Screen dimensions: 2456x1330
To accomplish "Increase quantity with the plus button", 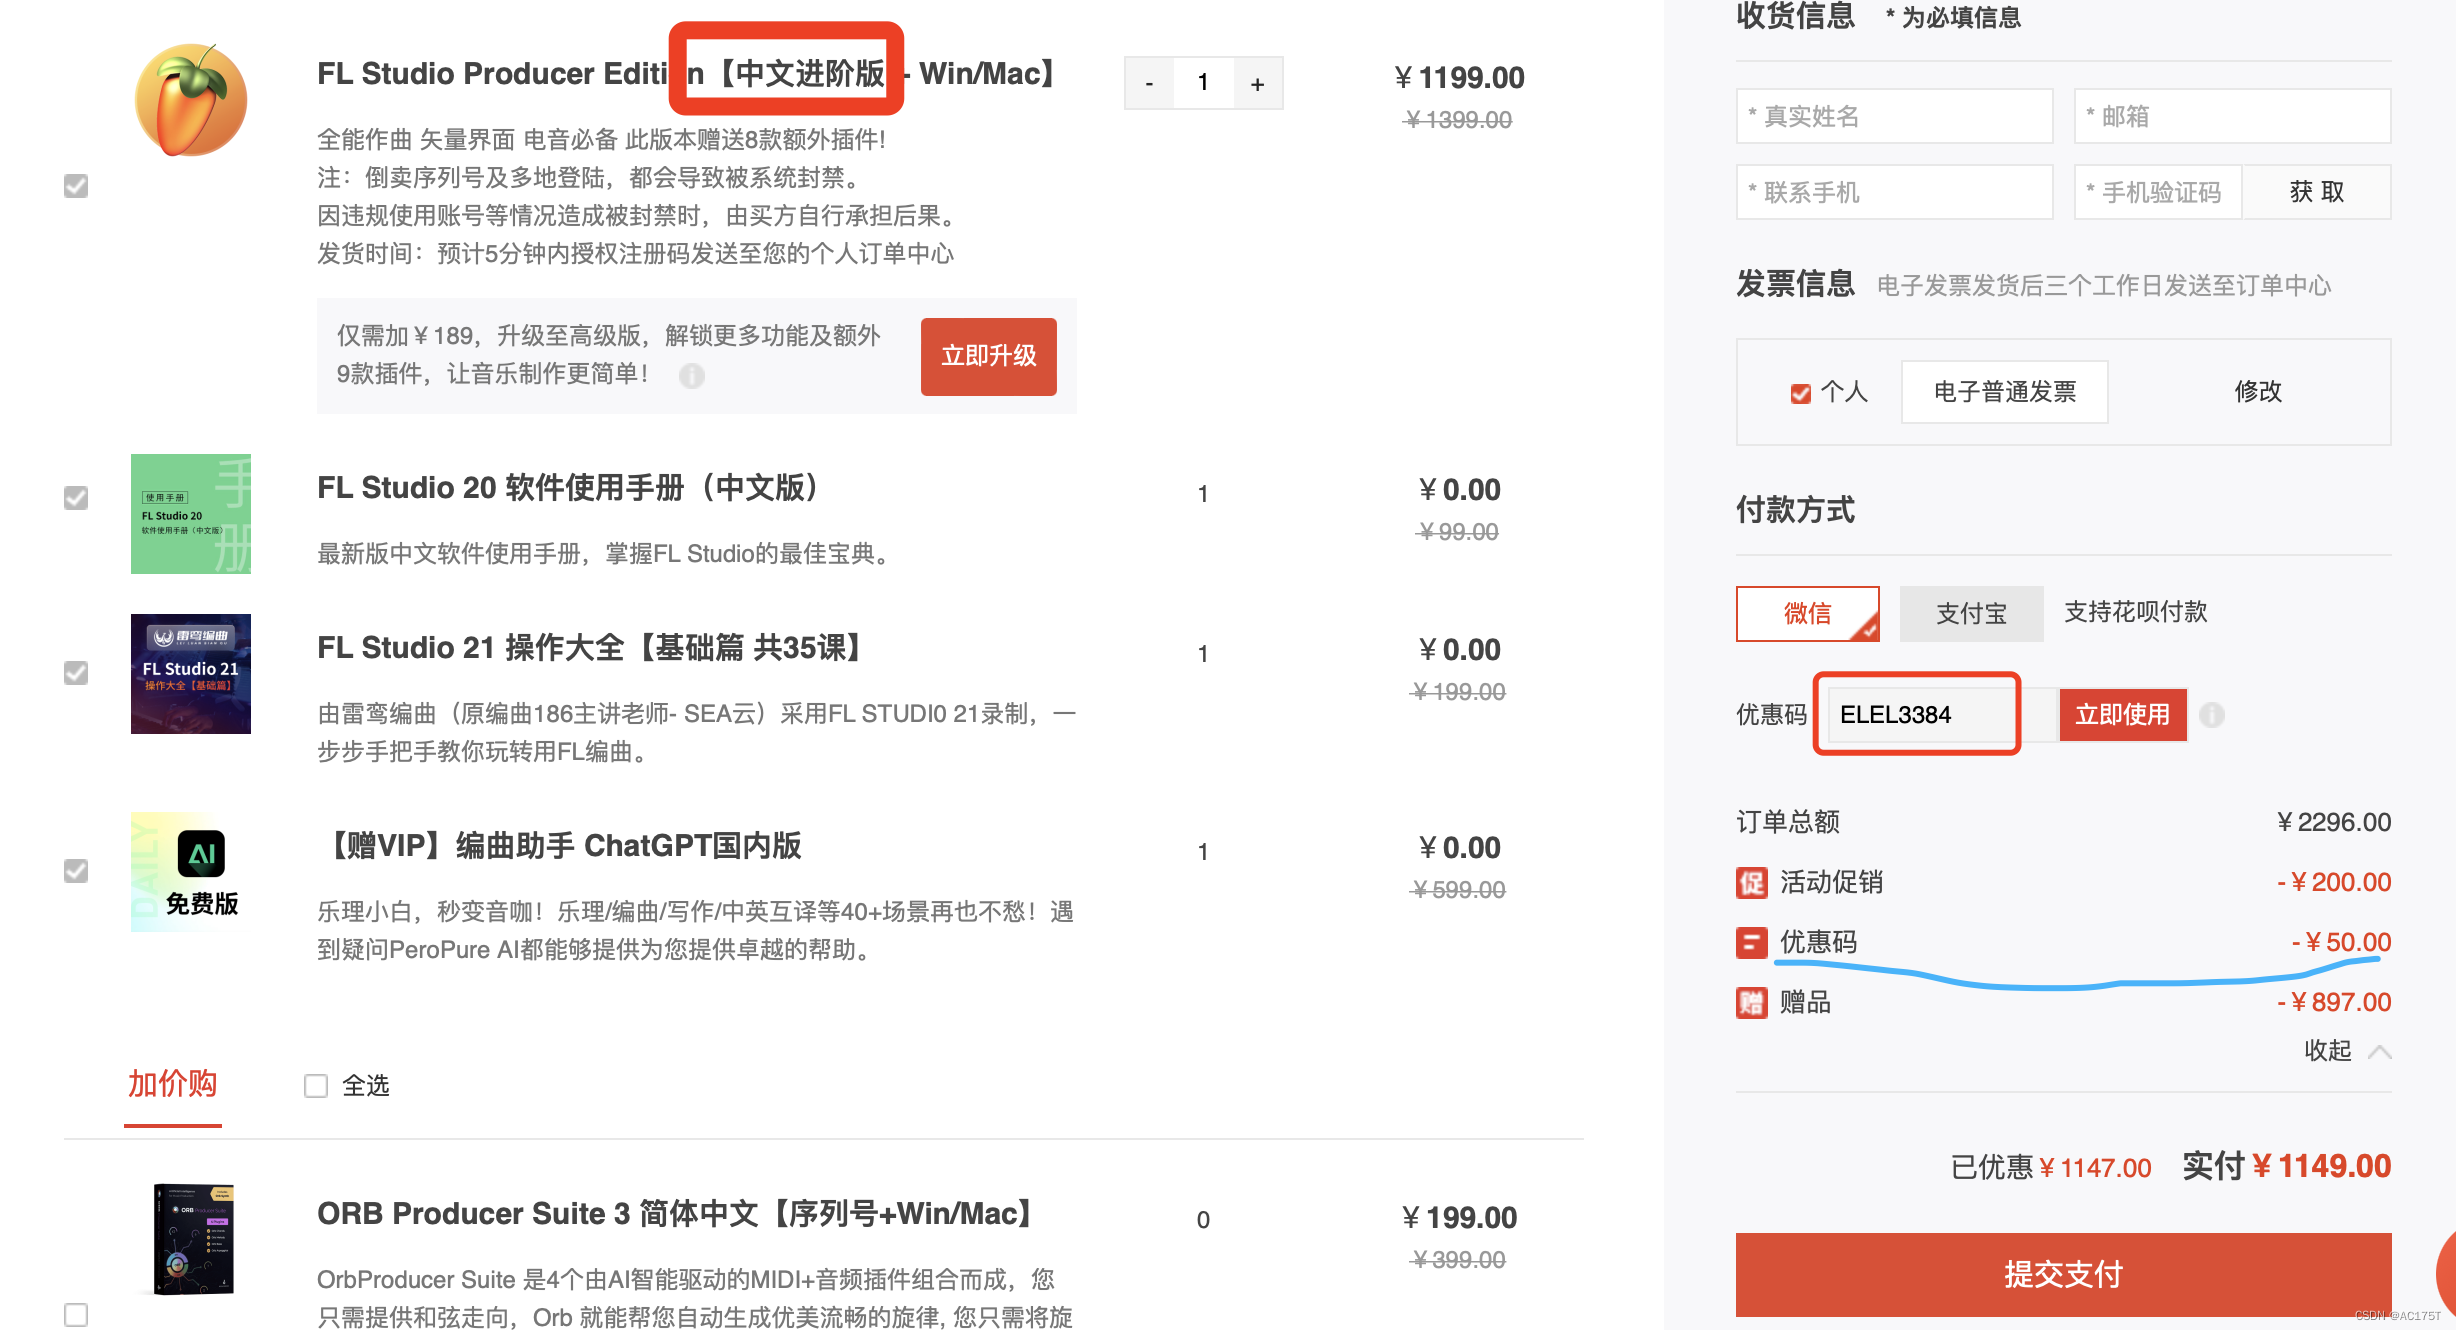I will (1258, 83).
